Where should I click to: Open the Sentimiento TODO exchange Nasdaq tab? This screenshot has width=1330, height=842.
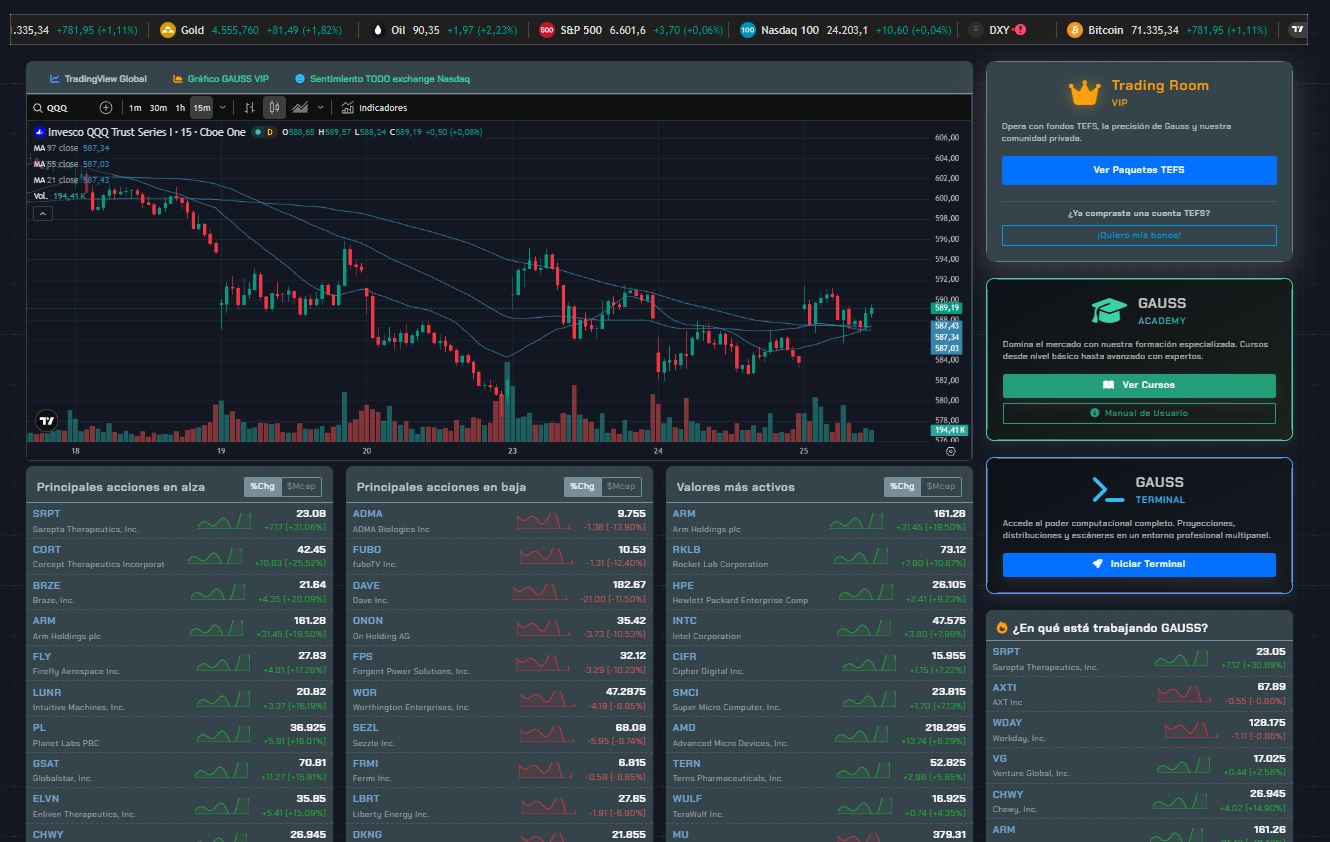tap(382, 78)
